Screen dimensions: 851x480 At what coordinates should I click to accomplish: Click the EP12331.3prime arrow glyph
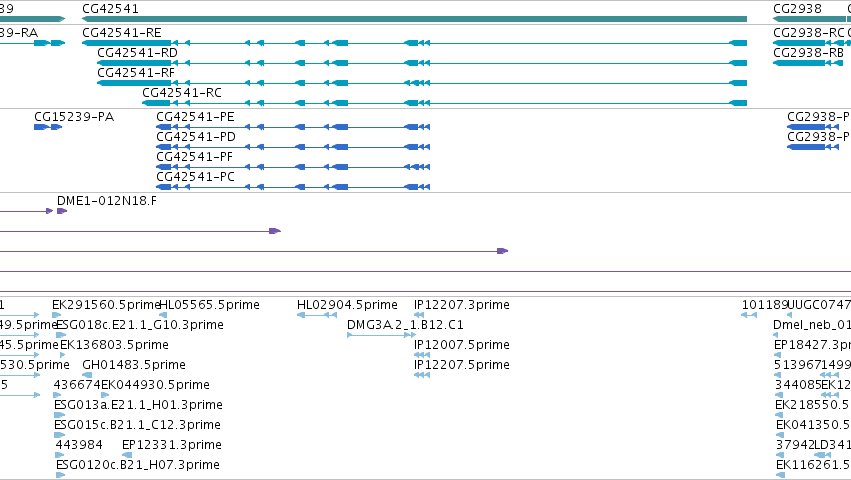[x=127, y=456]
